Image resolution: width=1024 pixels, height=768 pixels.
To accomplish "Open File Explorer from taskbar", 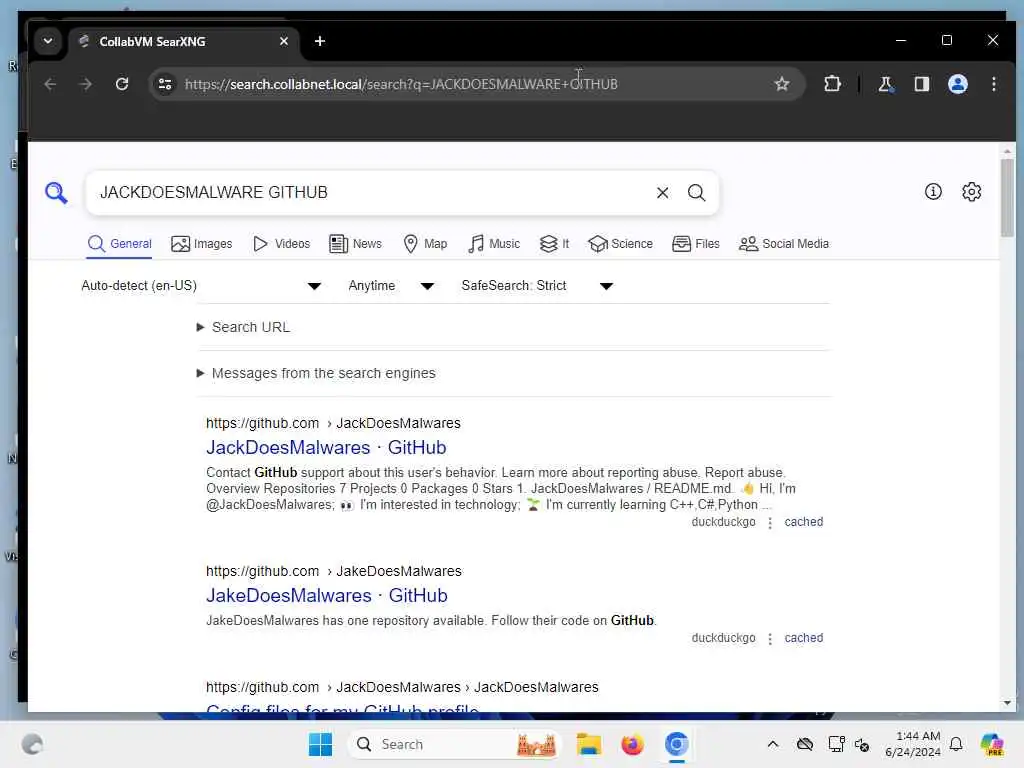I will point(588,744).
